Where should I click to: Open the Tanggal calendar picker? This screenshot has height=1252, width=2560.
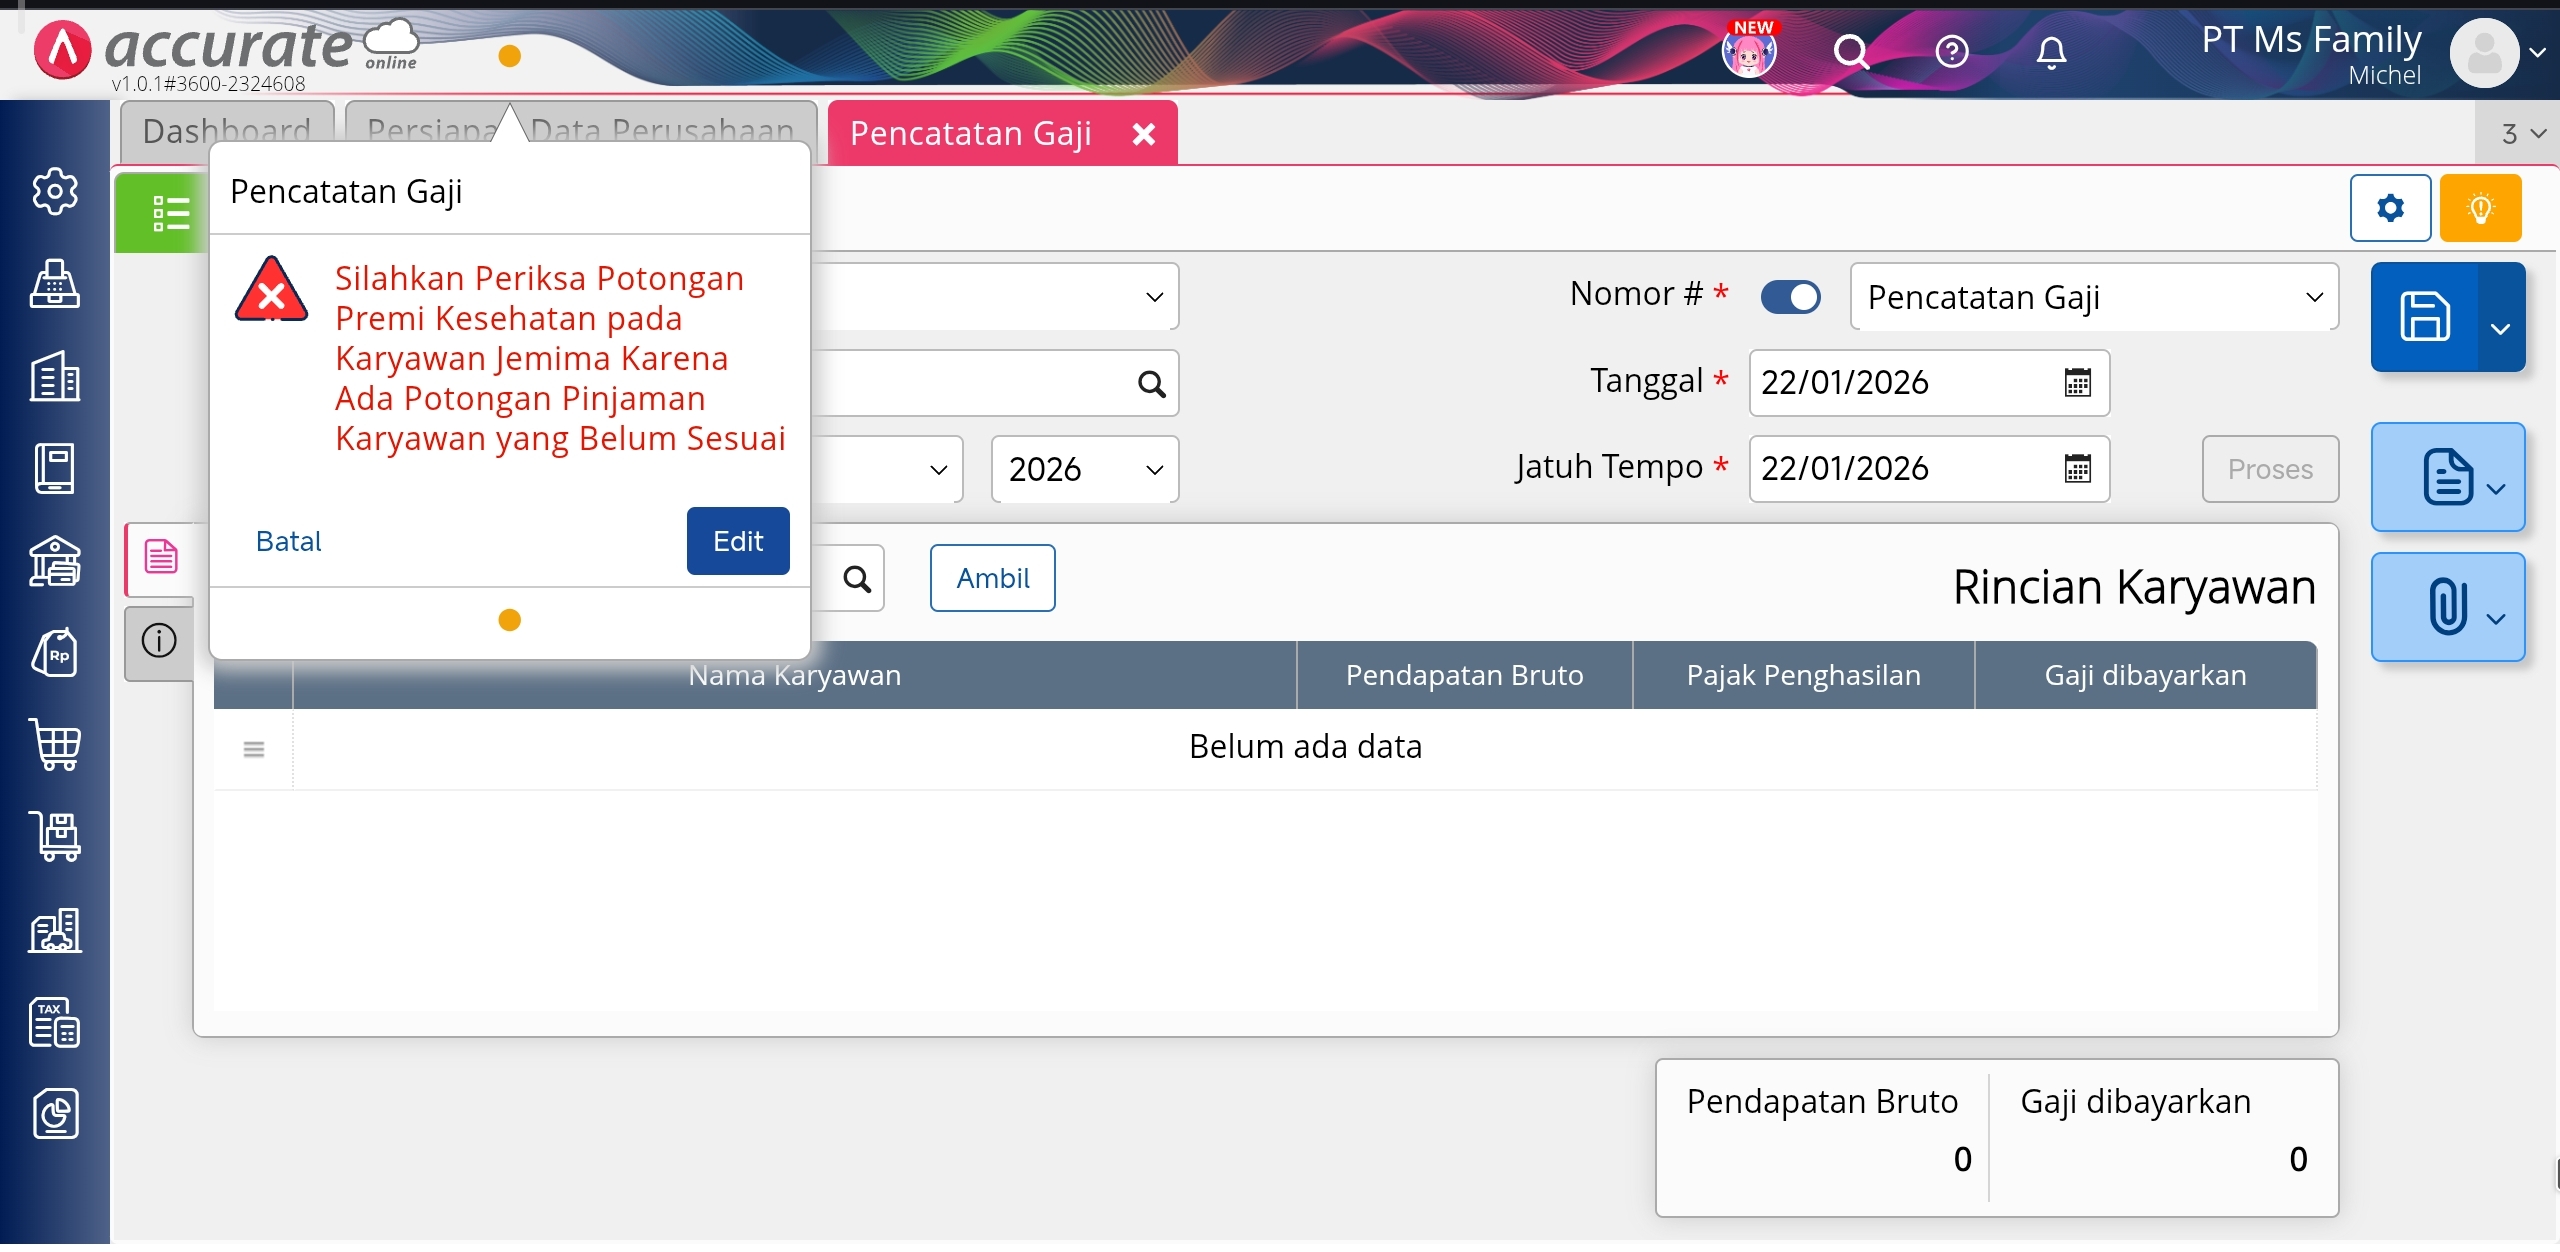click(2077, 383)
